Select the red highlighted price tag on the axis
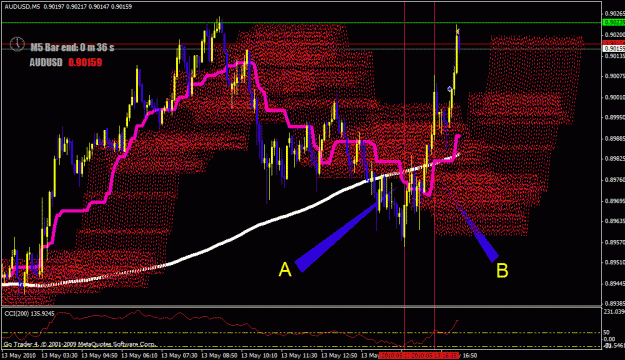625x360 pixels. click(614, 42)
